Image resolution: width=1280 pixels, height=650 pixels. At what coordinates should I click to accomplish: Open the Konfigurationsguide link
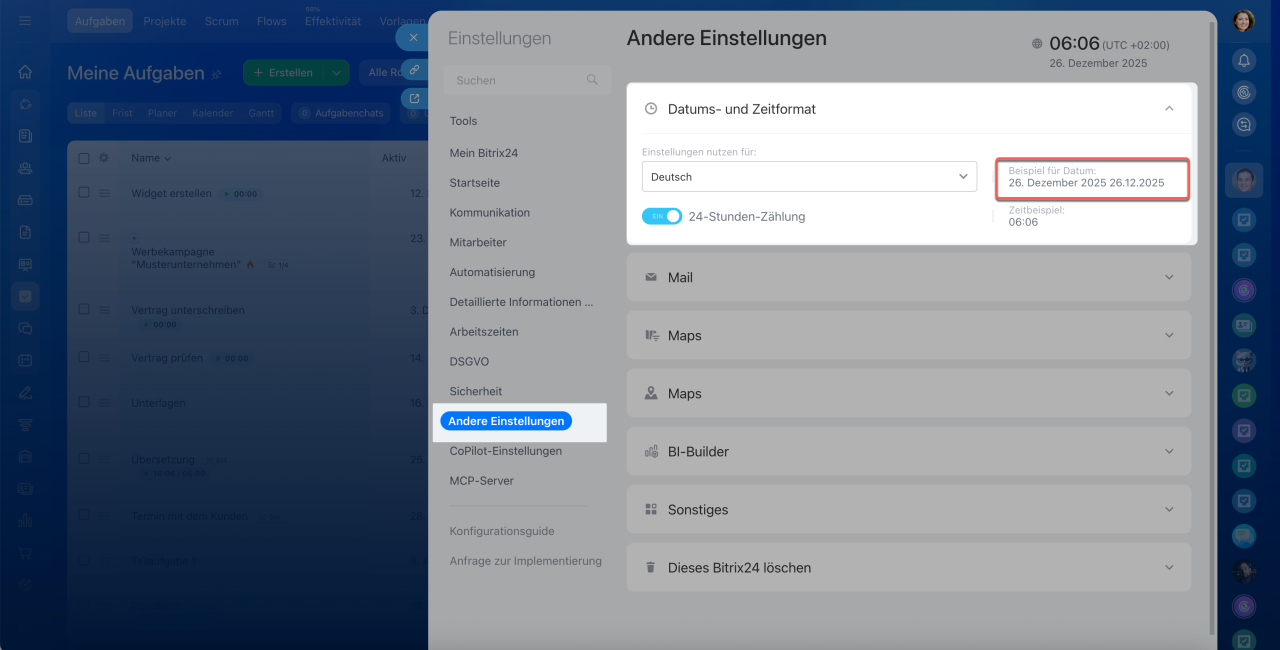tap(502, 531)
